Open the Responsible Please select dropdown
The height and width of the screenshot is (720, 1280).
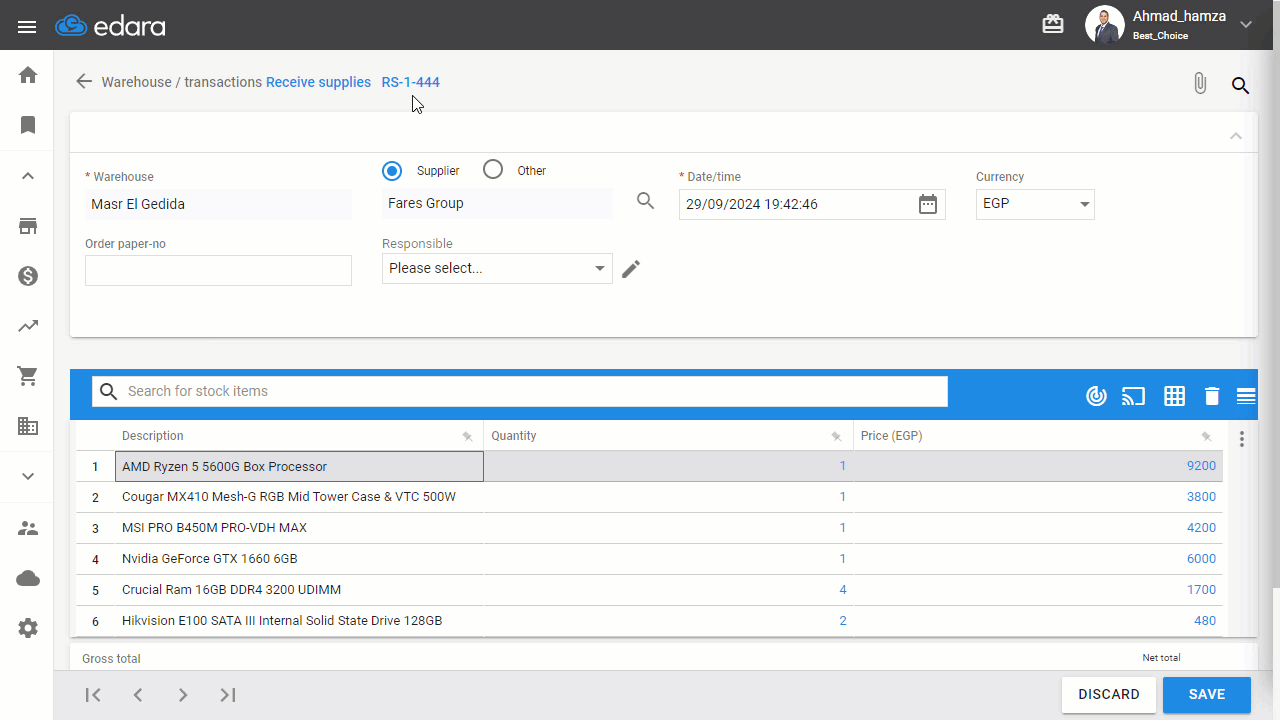tap(497, 268)
